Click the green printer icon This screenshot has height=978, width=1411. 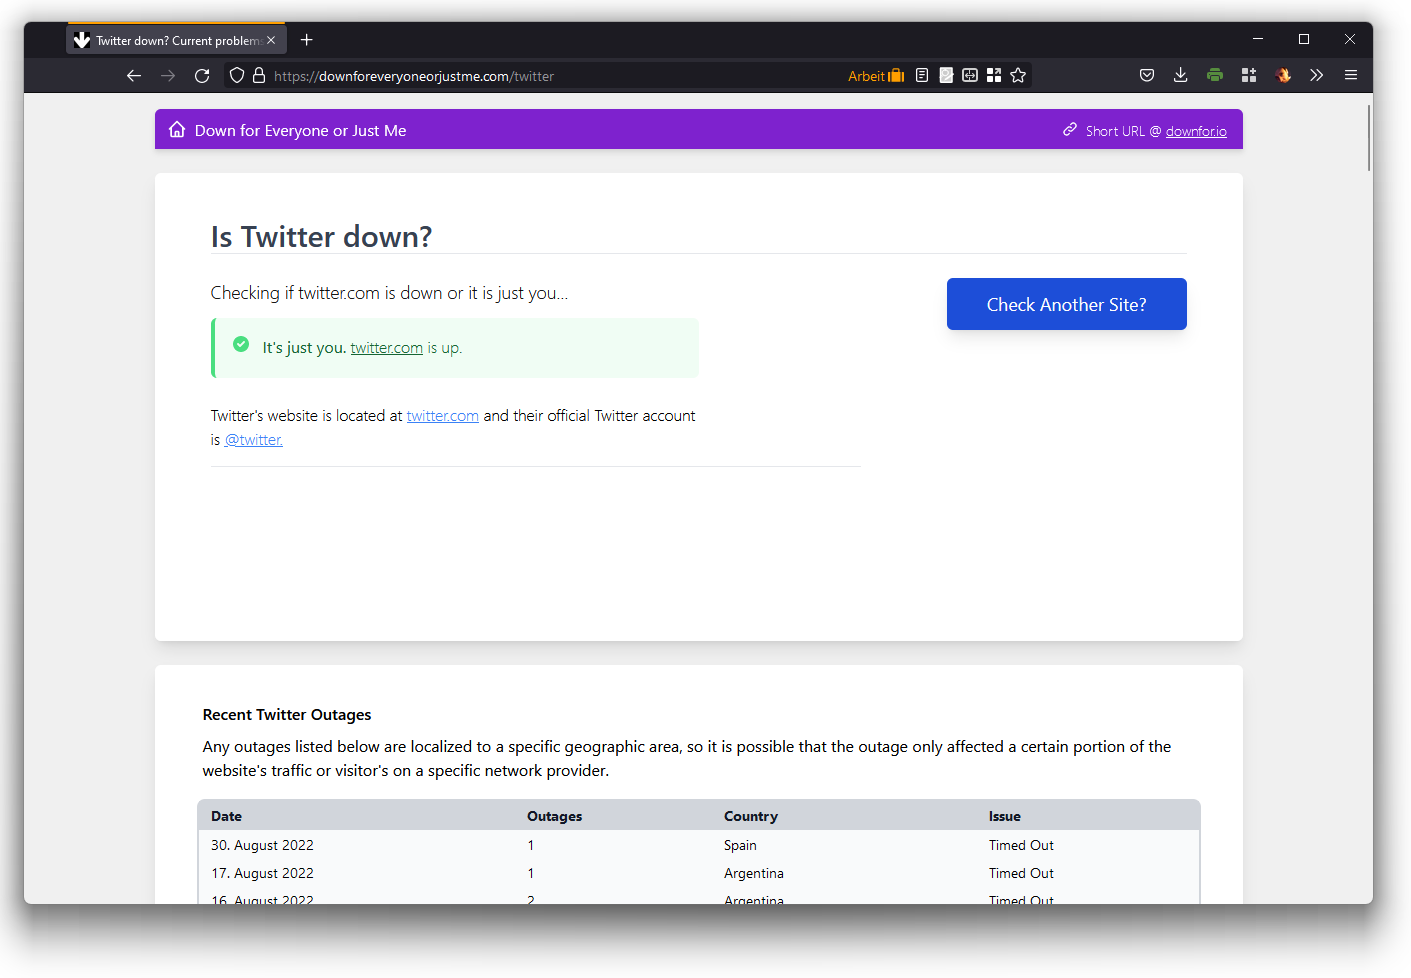coord(1215,76)
